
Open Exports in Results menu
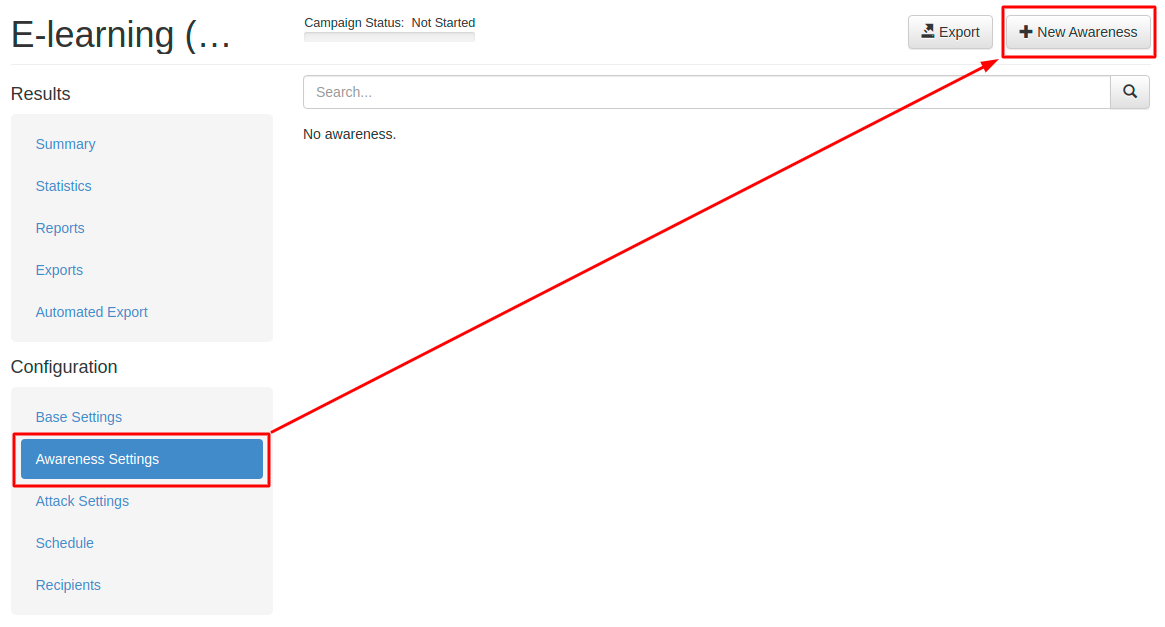pos(59,270)
